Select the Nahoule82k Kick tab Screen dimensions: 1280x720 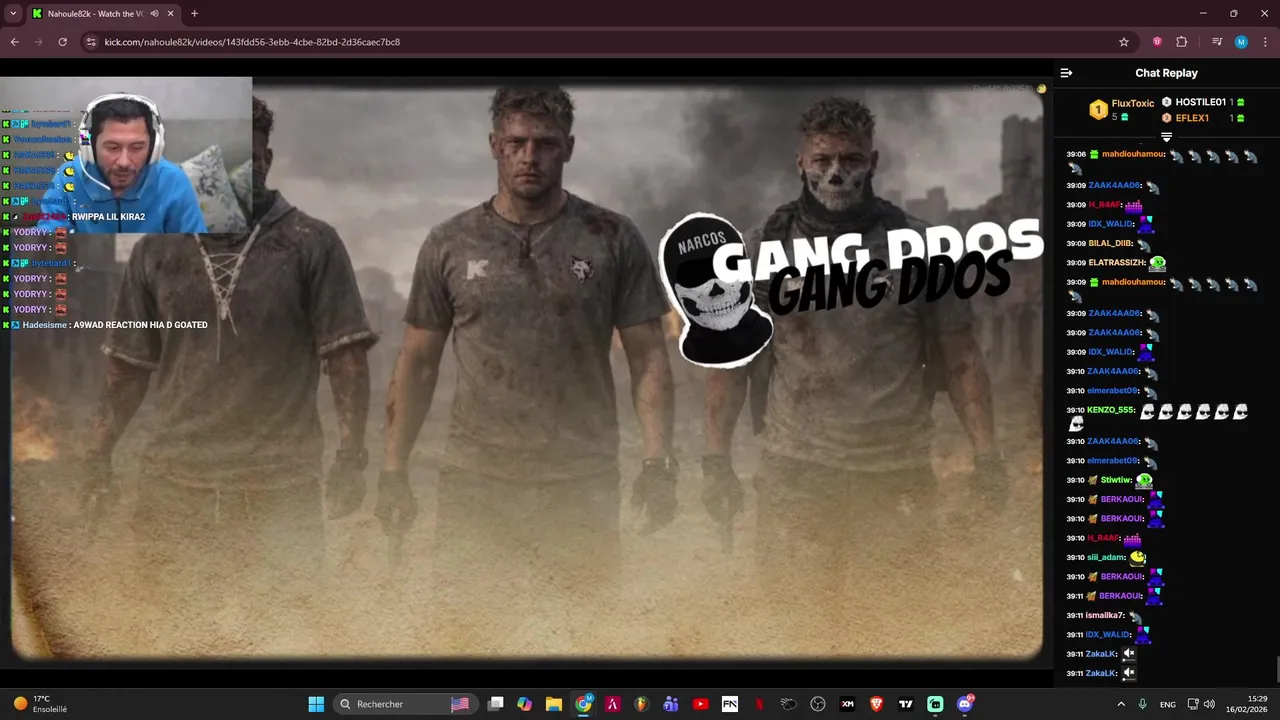coord(103,14)
